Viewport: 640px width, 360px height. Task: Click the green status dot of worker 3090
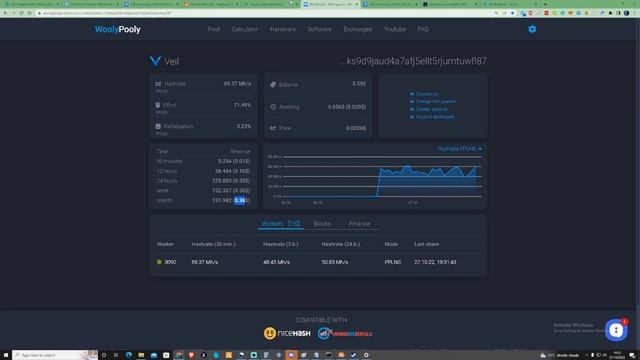click(159, 262)
